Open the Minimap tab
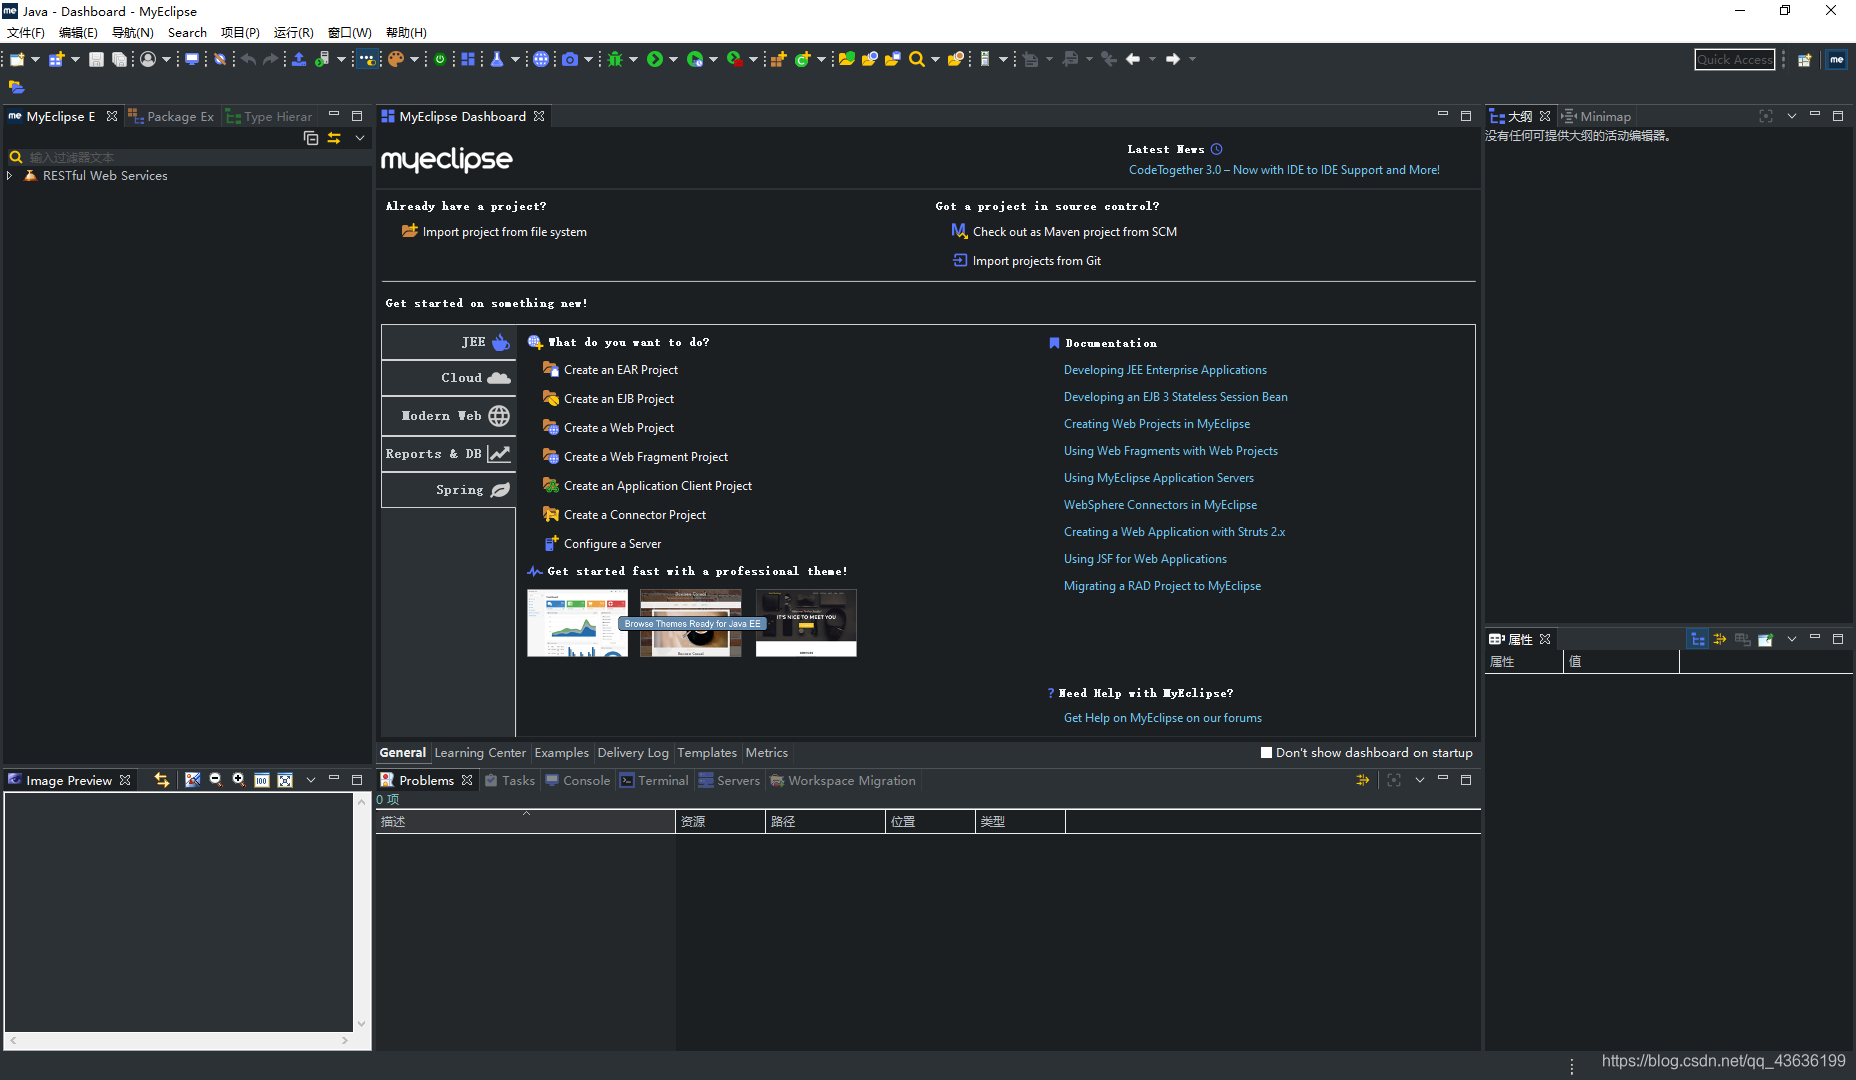The image size is (1856, 1080). (x=1596, y=117)
